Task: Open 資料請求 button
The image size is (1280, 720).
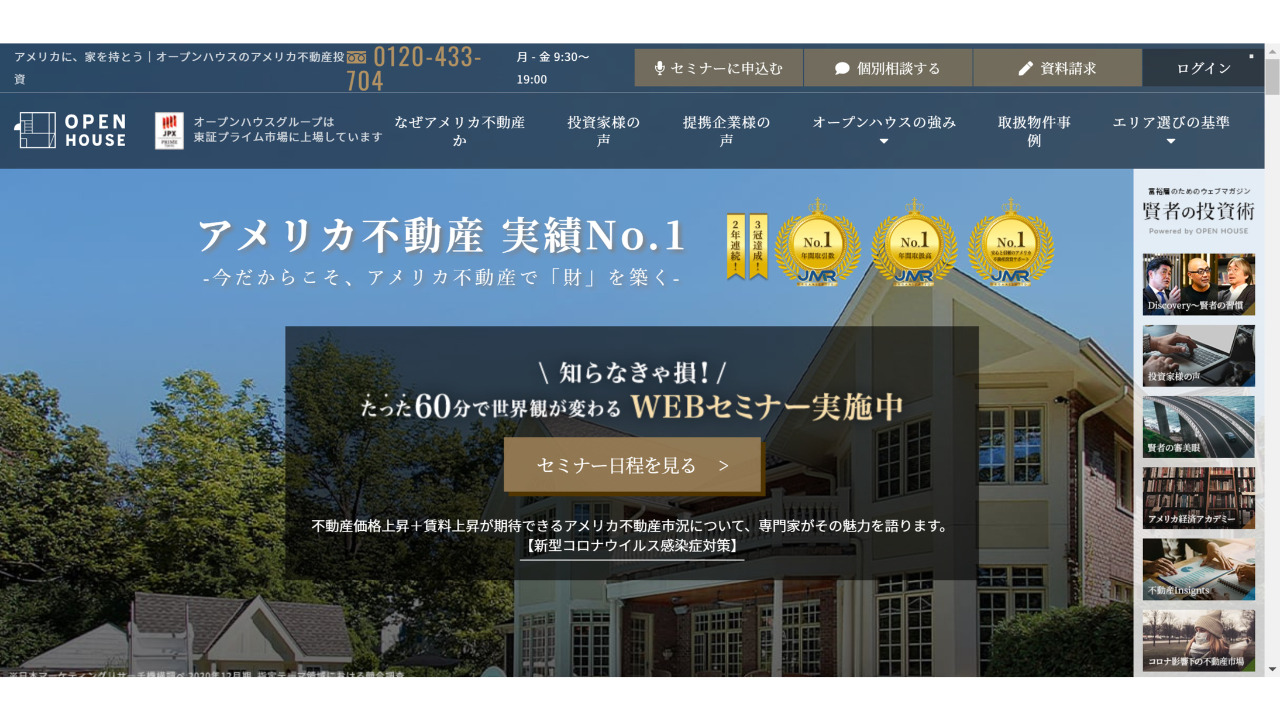Action: (1057, 68)
